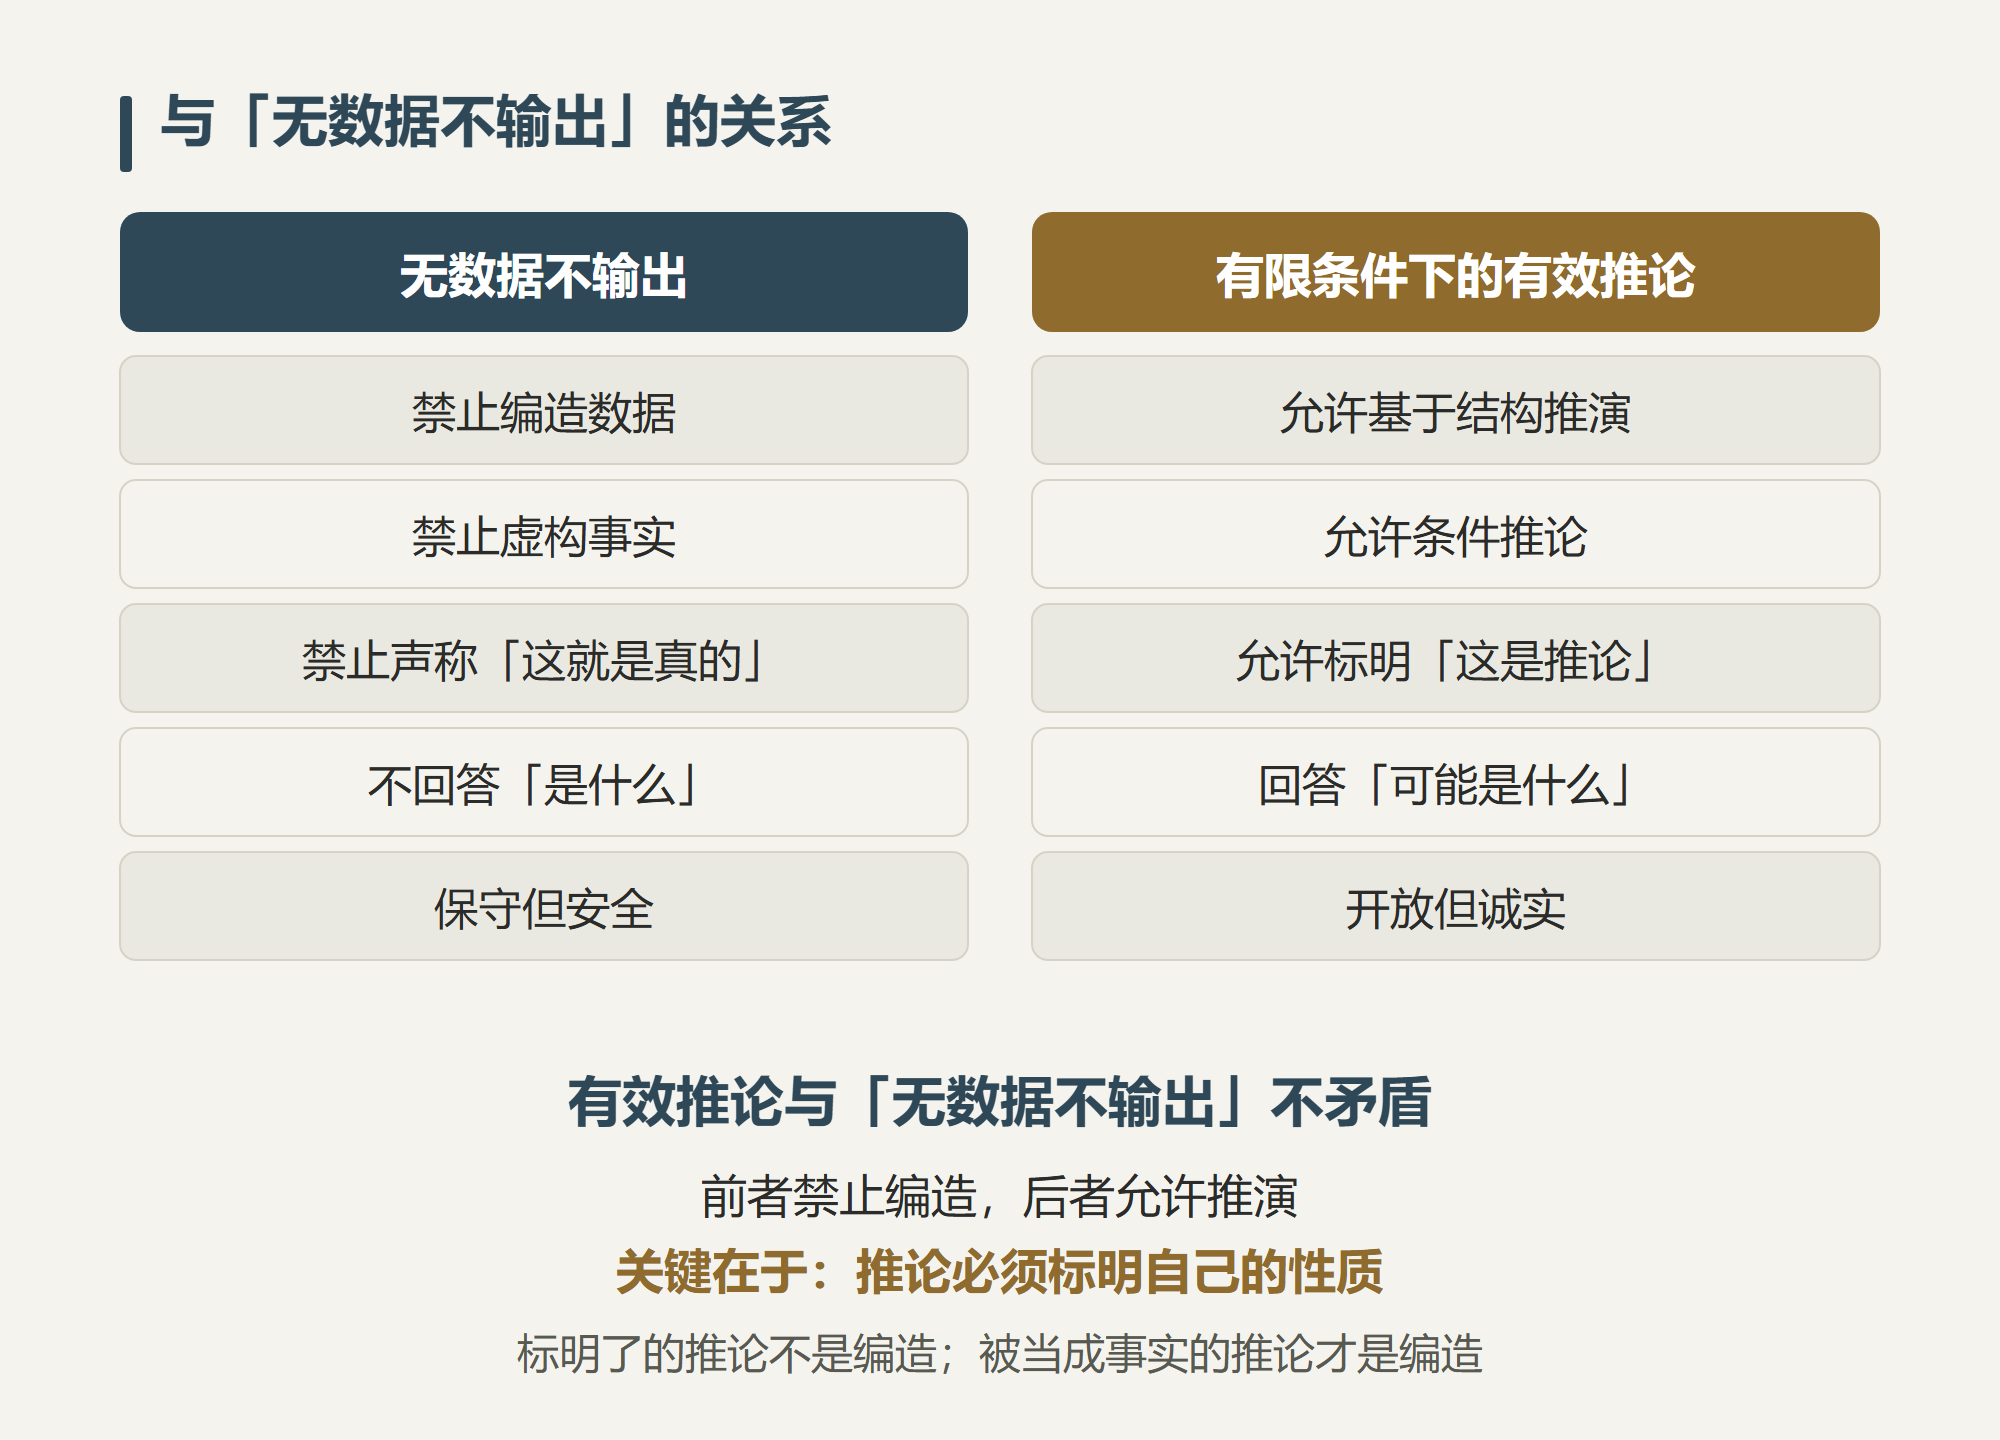Click the dark blue 无数据不输出 header
Image resolution: width=2000 pixels, height=1440 pixels.
point(544,272)
